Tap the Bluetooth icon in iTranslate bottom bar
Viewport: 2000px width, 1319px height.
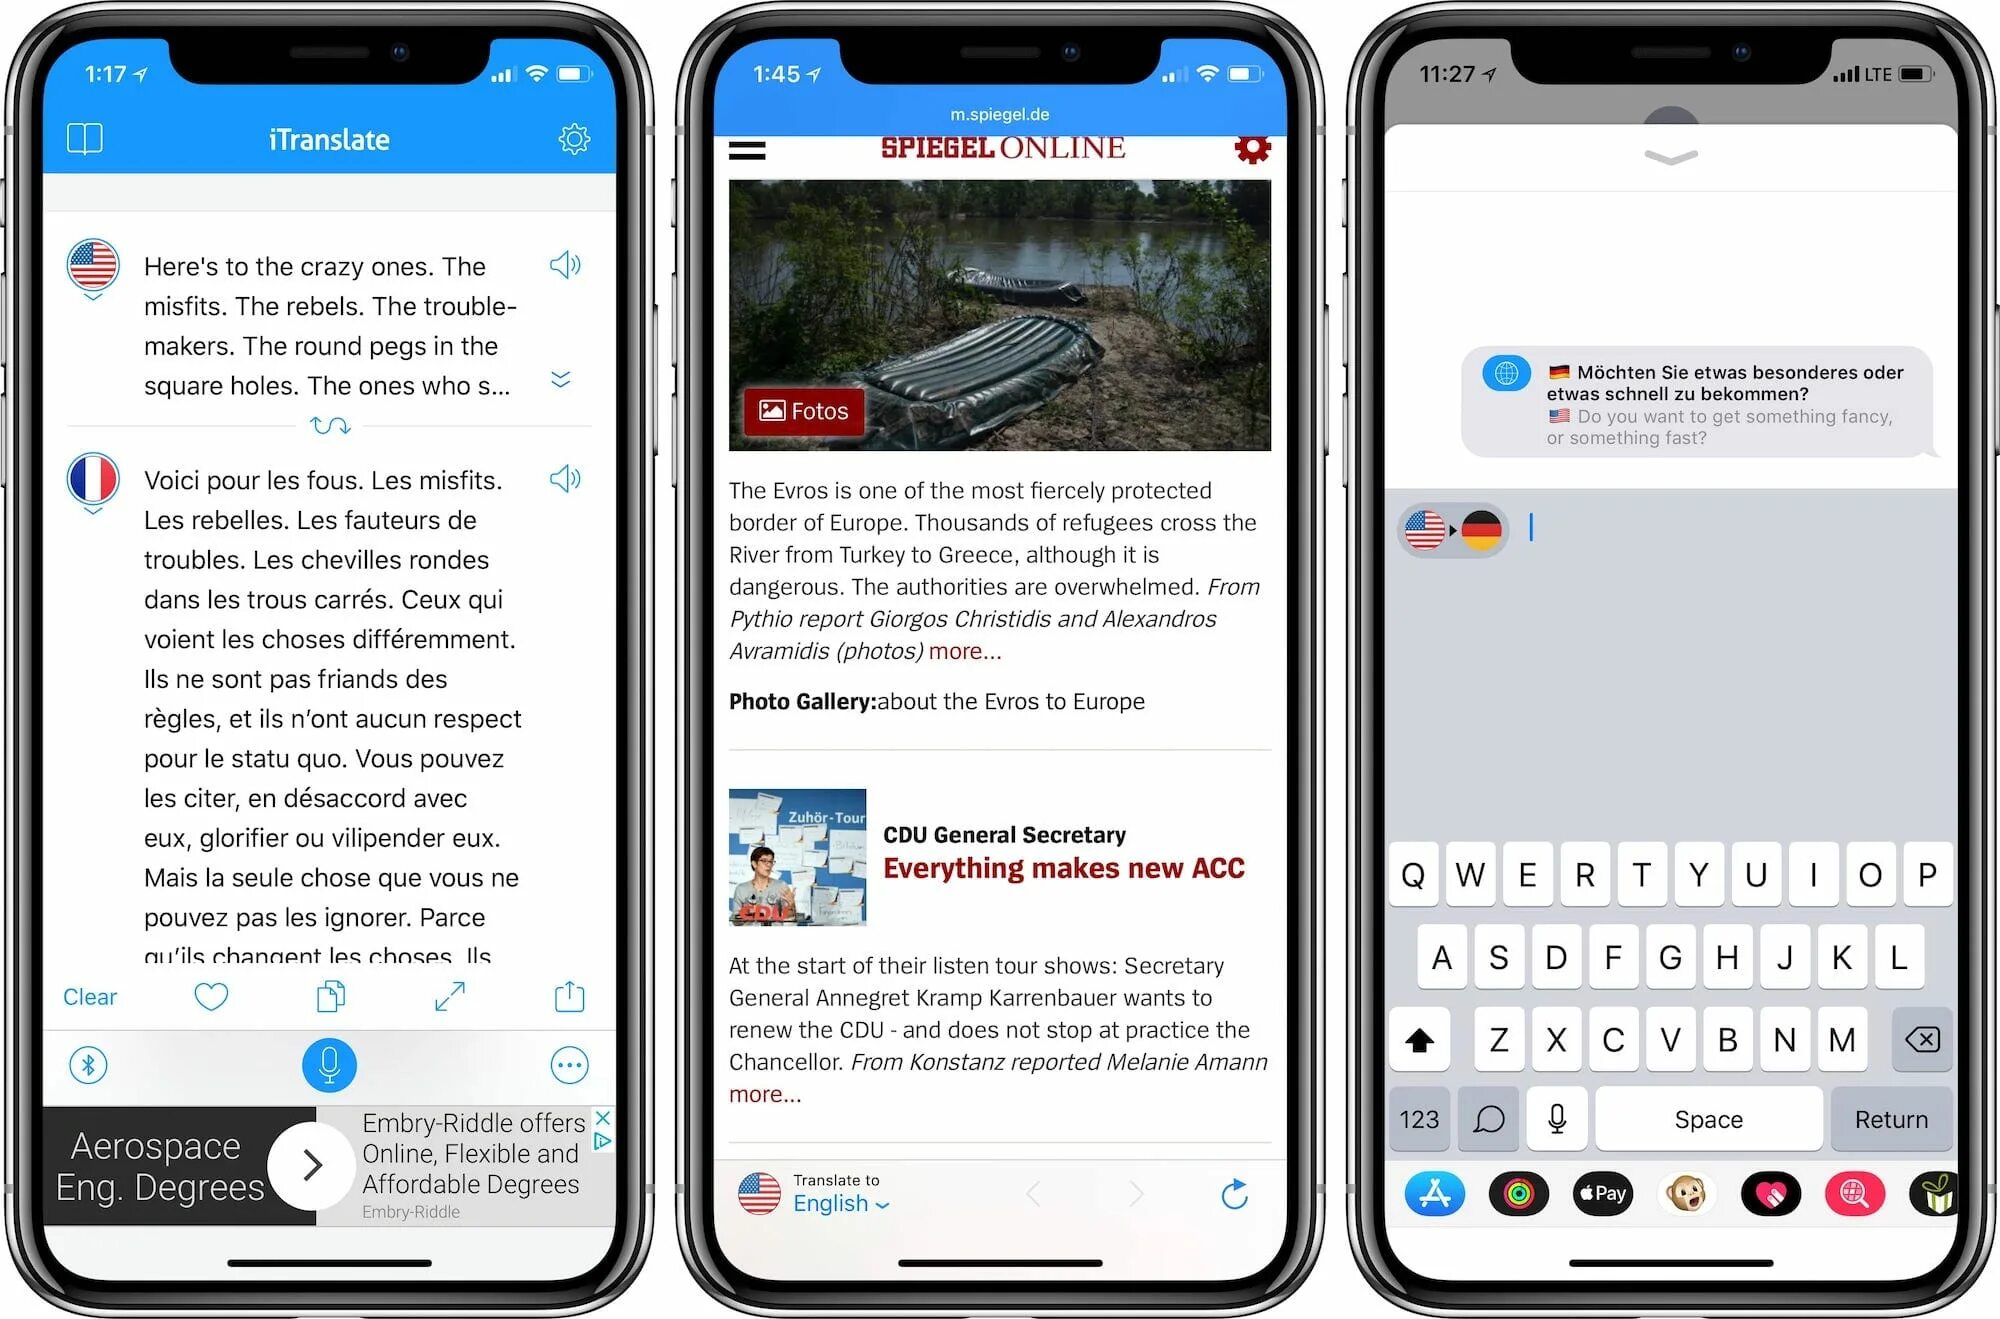[x=84, y=1061]
